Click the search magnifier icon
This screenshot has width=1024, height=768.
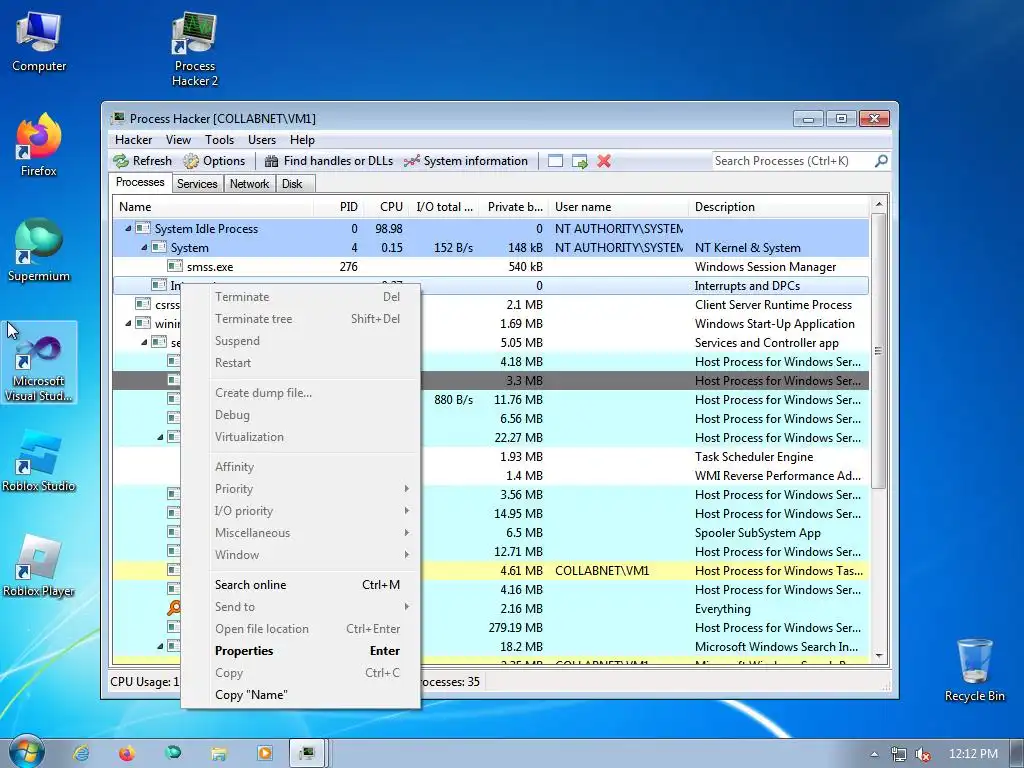(881, 161)
